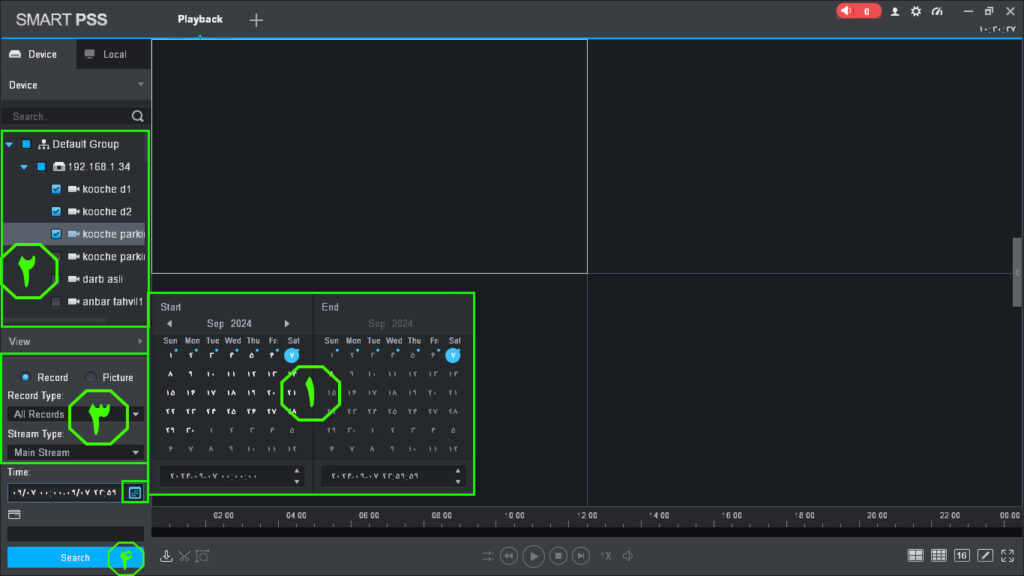Viewport: 1024px width, 576px height.
Task: Collapse the 192.168.1.34 device node
Action: [x=24, y=167]
